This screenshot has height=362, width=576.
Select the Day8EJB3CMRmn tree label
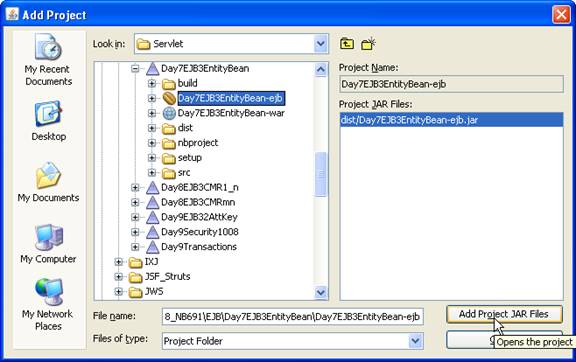[x=198, y=202]
